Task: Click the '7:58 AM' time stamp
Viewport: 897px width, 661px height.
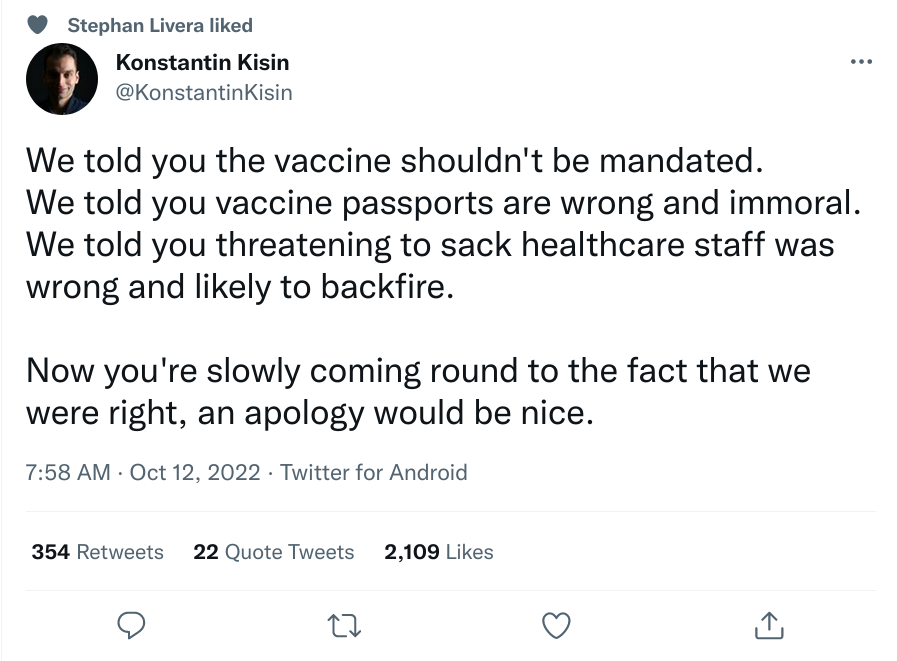Action: [68, 472]
